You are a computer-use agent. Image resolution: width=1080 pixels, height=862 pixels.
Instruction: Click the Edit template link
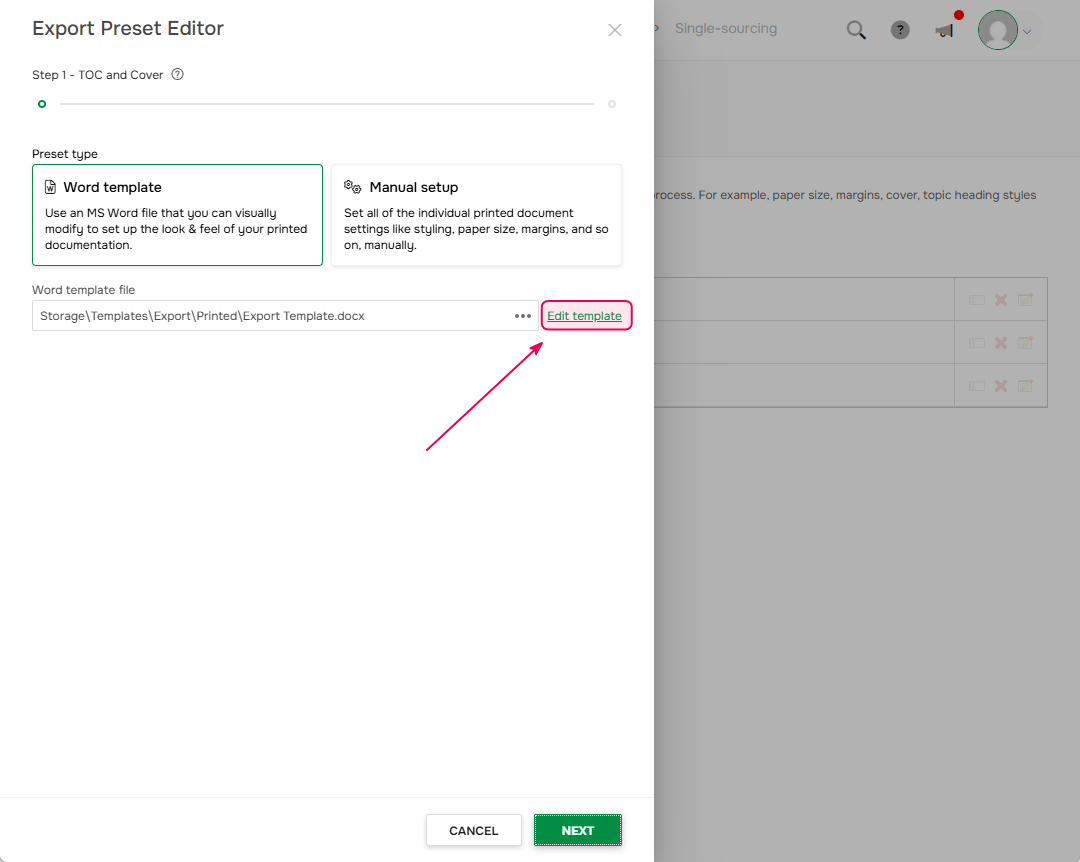(x=584, y=316)
